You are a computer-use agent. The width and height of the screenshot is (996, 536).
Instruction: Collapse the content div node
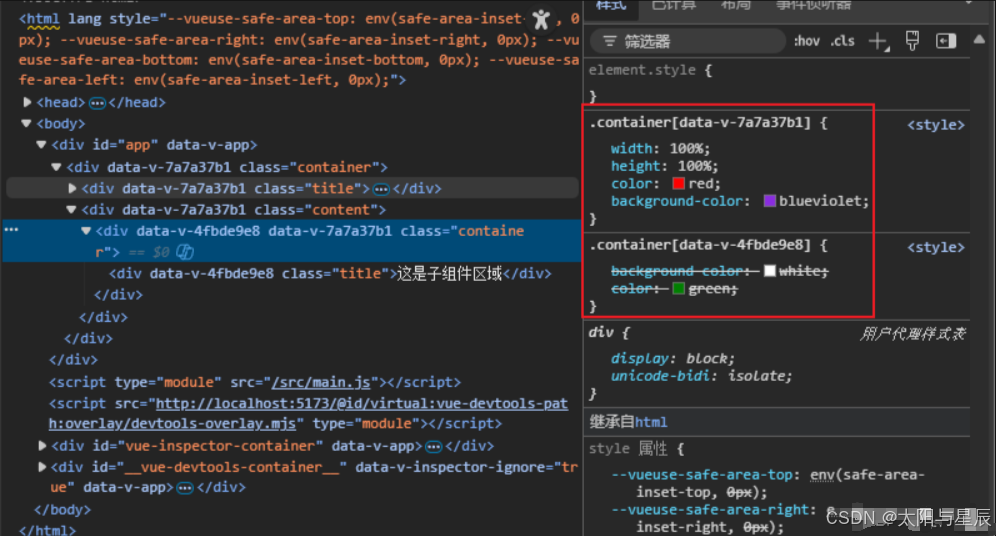[71, 210]
